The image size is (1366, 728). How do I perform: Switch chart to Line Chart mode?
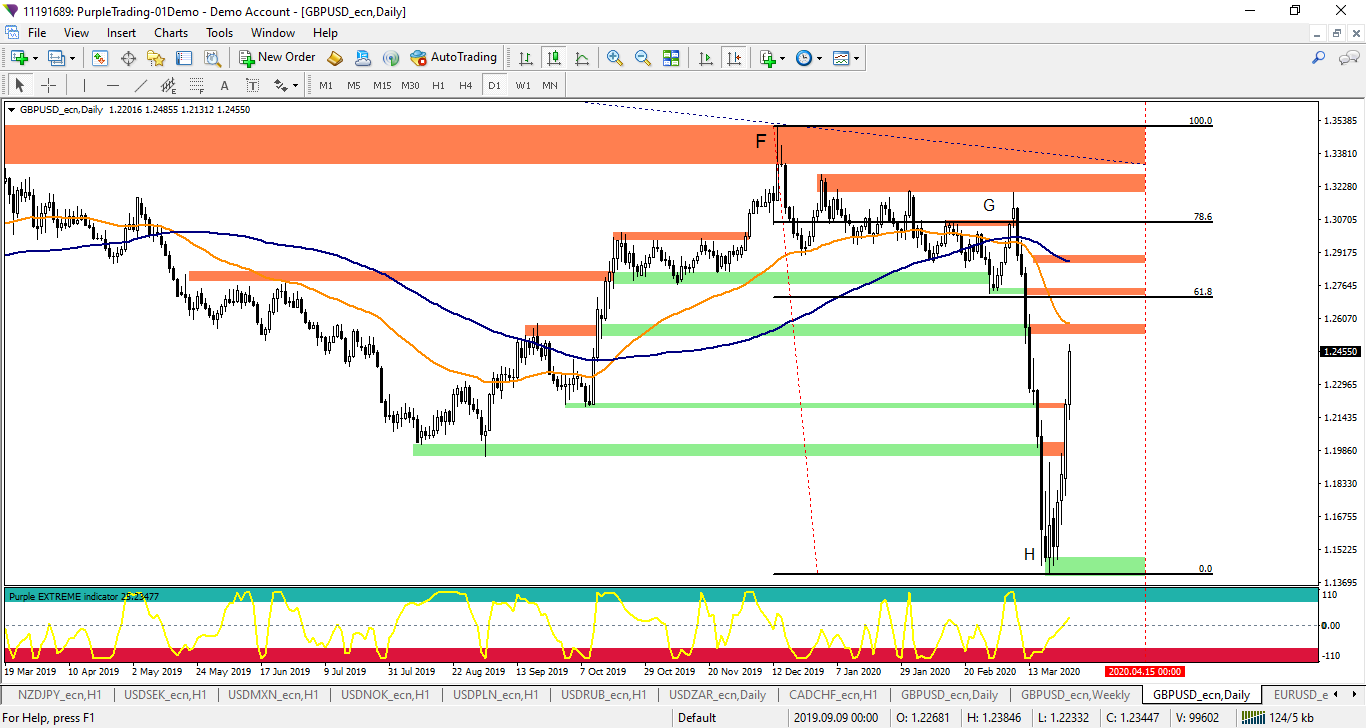click(x=581, y=58)
